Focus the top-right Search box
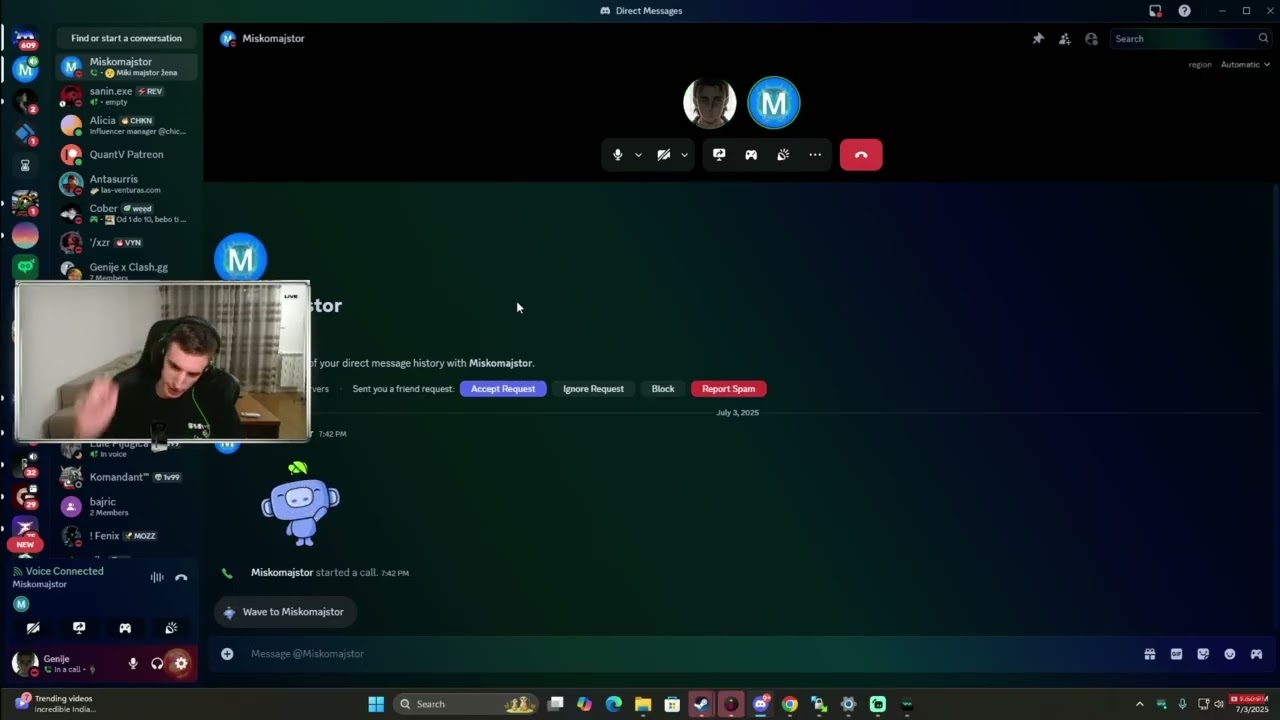Image resolution: width=1280 pixels, height=720 pixels. 1190,38
